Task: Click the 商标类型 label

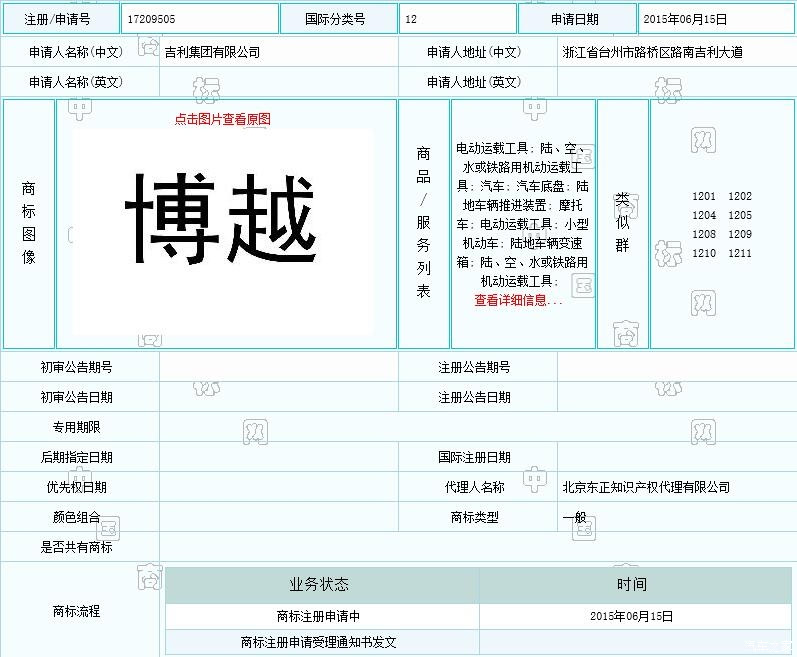Action: pyautogui.click(x=474, y=517)
